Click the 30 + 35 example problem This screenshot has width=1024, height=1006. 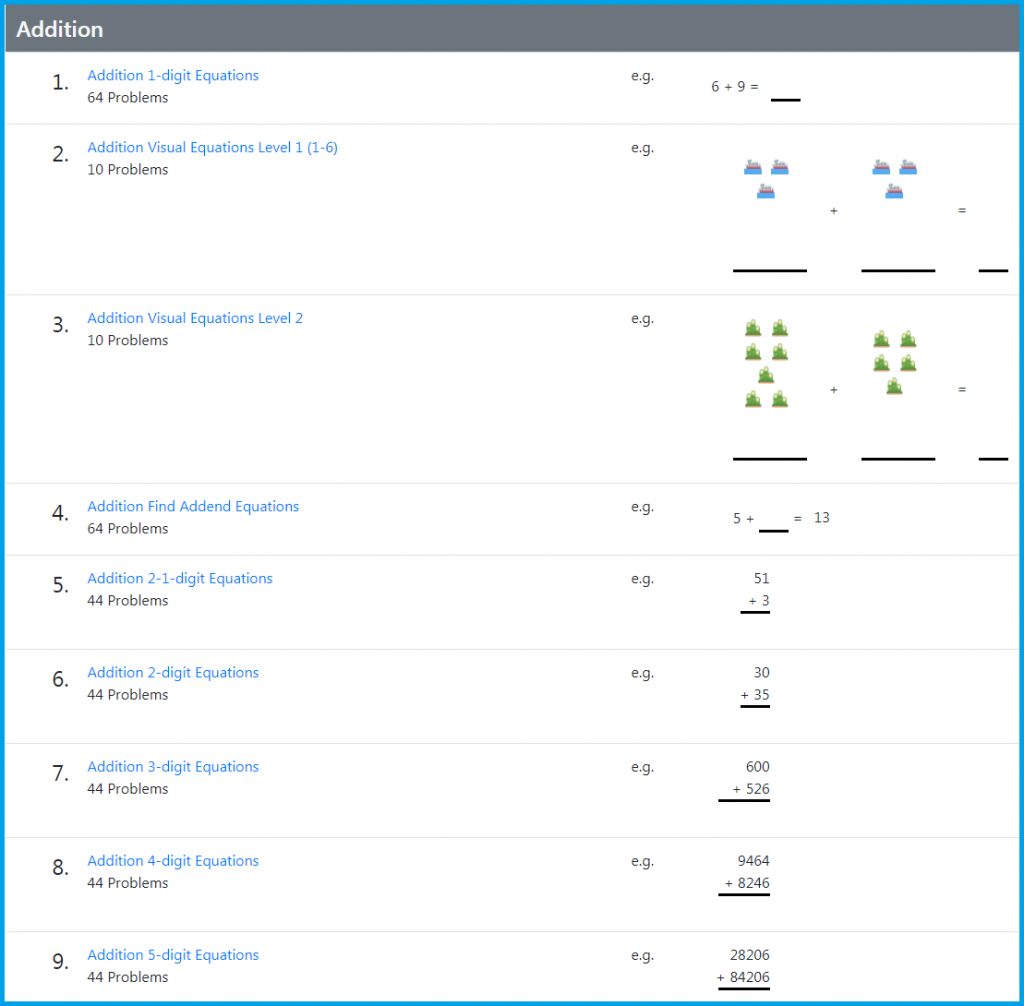pyautogui.click(x=757, y=685)
